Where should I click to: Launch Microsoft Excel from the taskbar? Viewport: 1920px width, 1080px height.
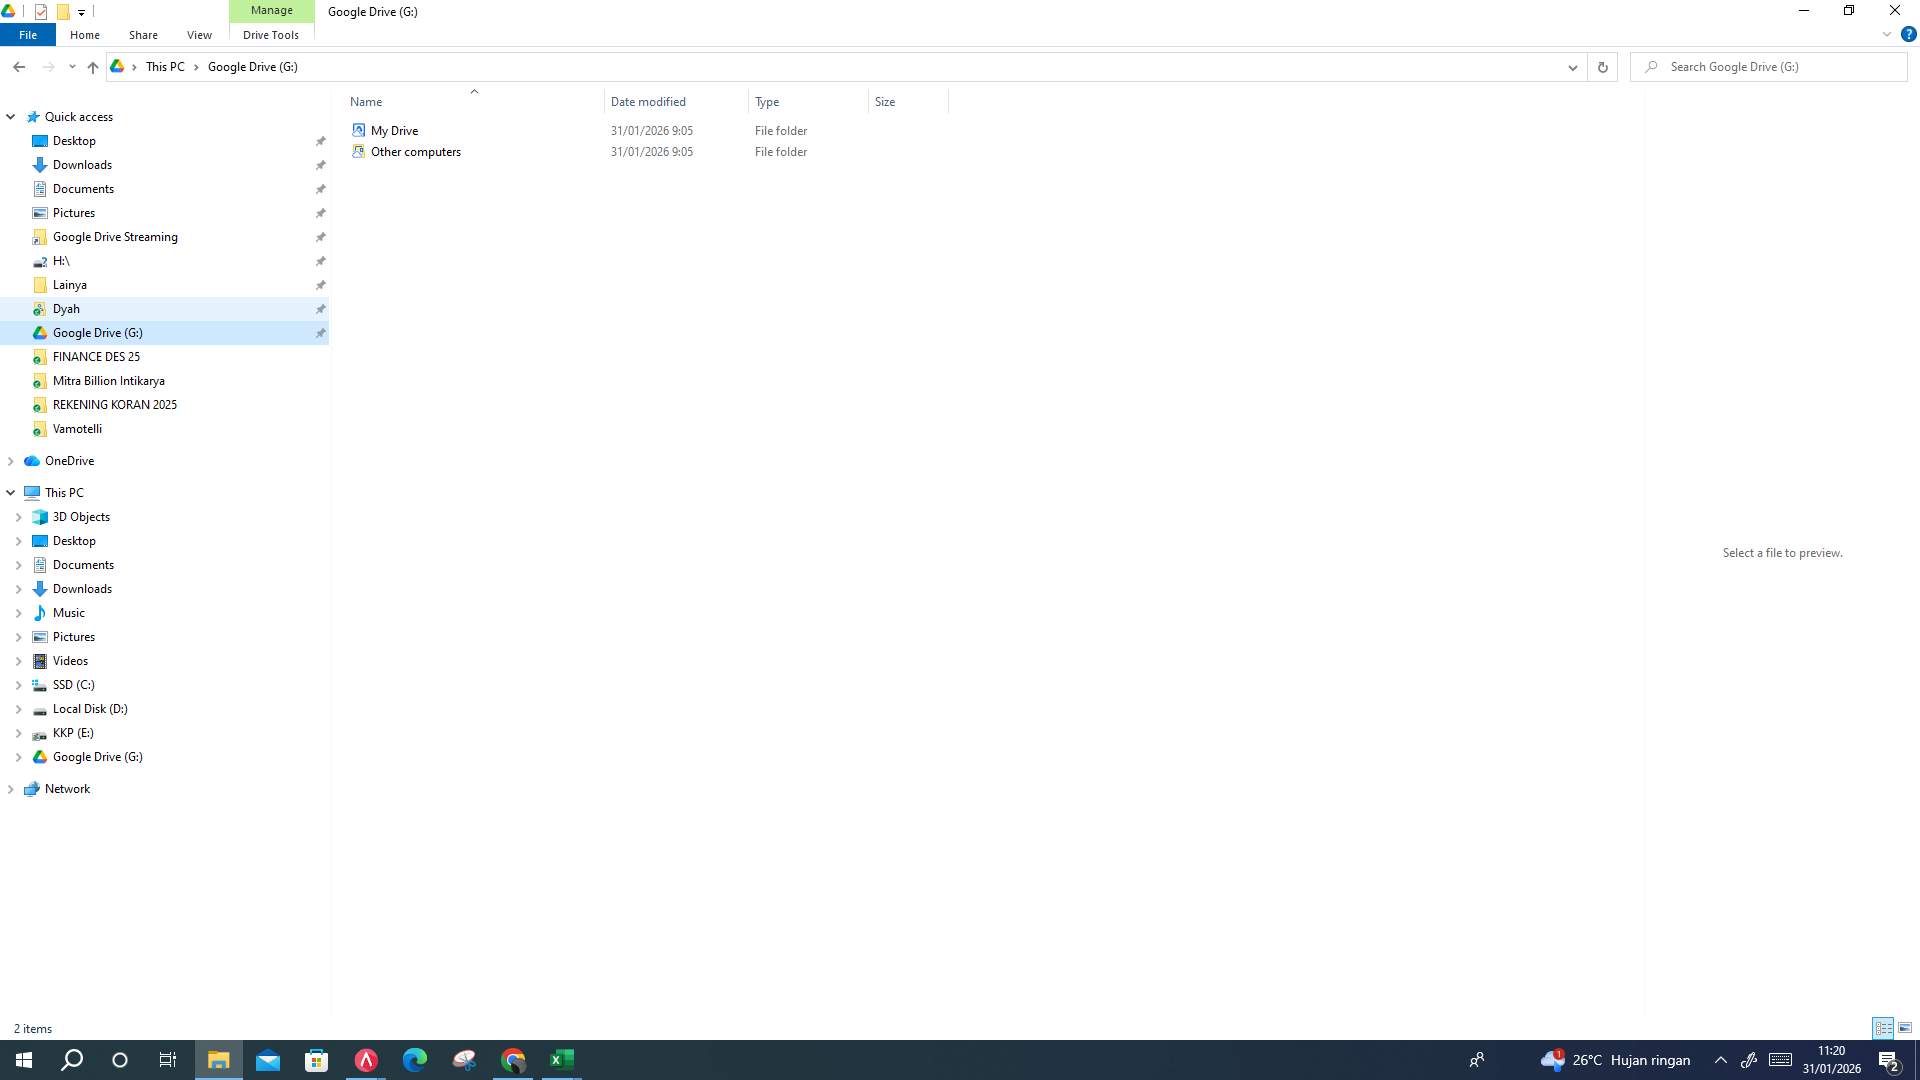point(561,1059)
